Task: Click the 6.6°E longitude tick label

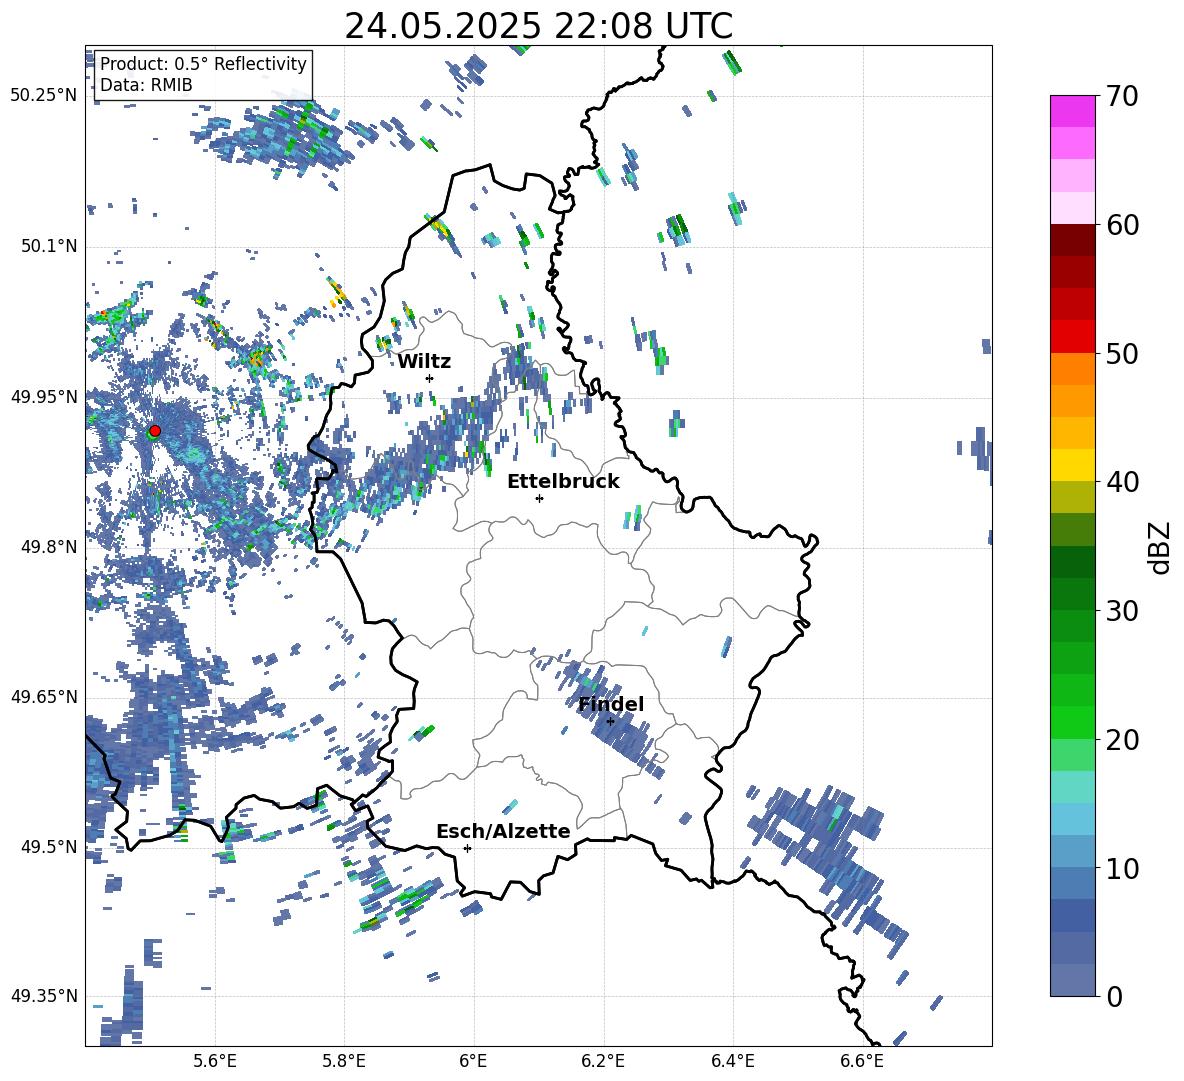Action: (x=862, y=1061)
